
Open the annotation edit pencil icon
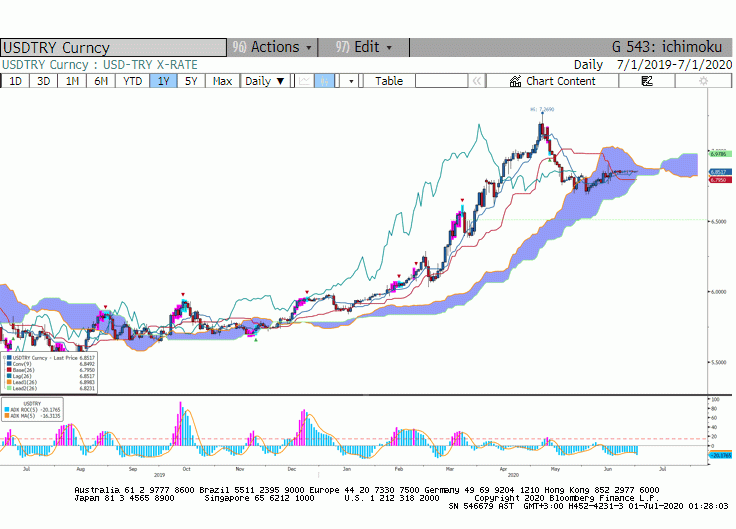click(x=647, y=81)
